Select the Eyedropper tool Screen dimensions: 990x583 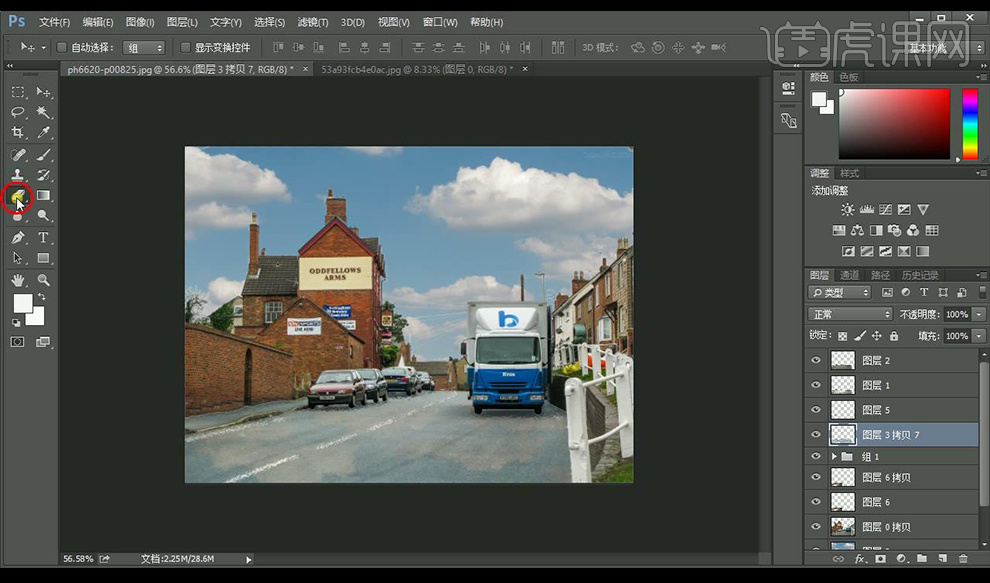(x=44, y=133)
